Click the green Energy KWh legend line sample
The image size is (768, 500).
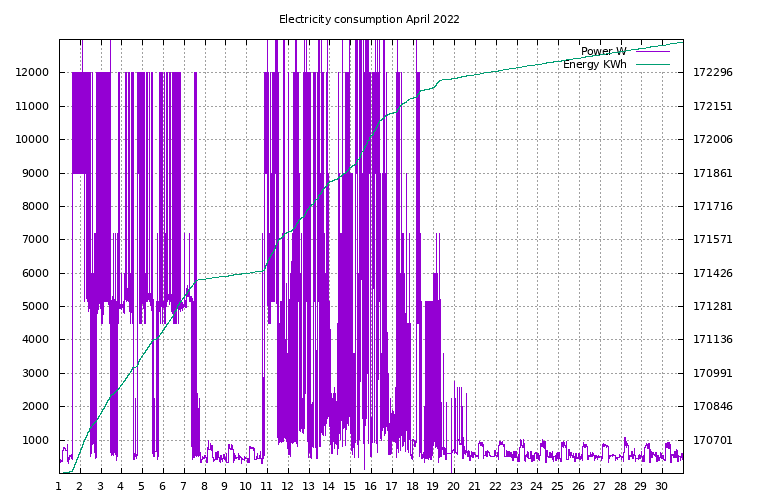click(653, 64)
